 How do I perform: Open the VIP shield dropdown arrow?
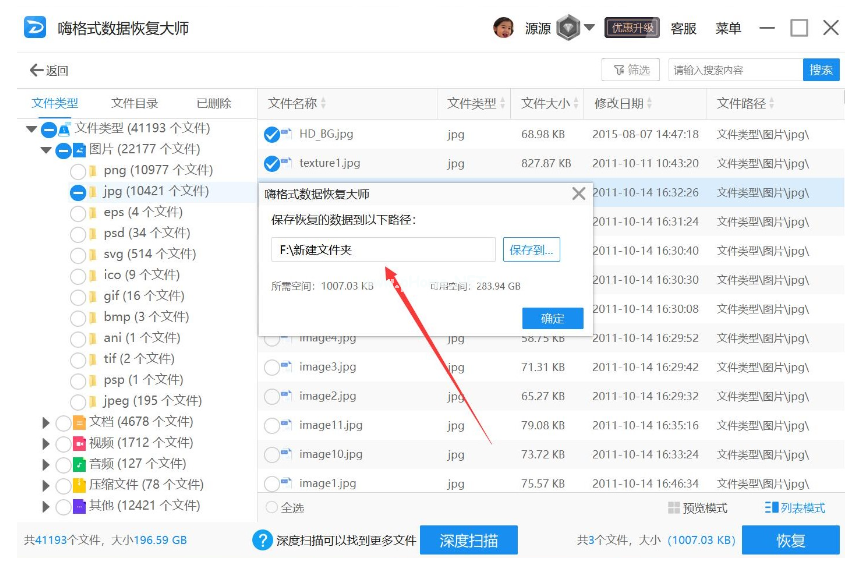click(590, 27)
